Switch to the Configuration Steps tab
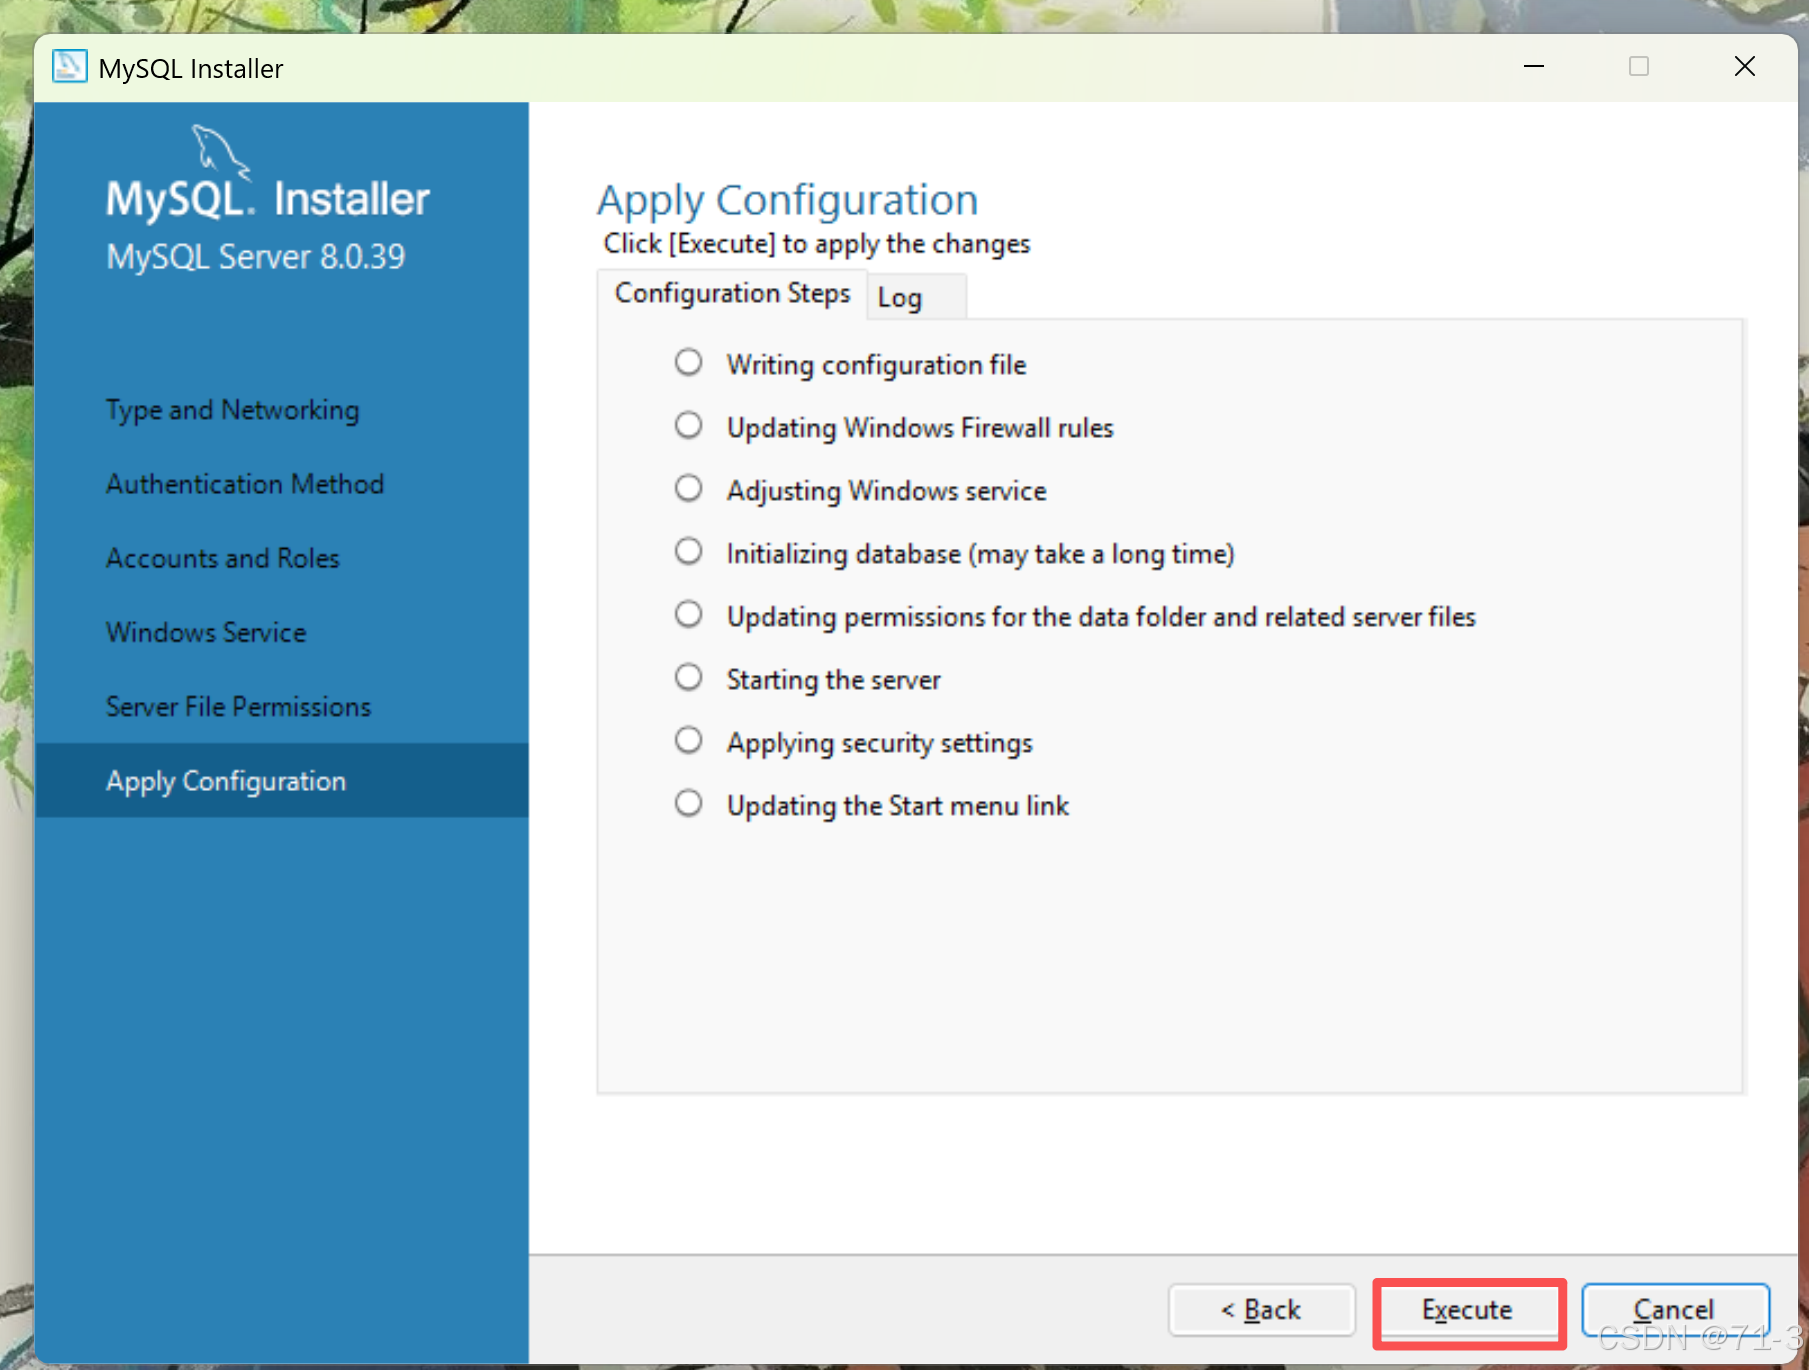The height and width of the screenshot is (1370, 1809). [732, 293]
